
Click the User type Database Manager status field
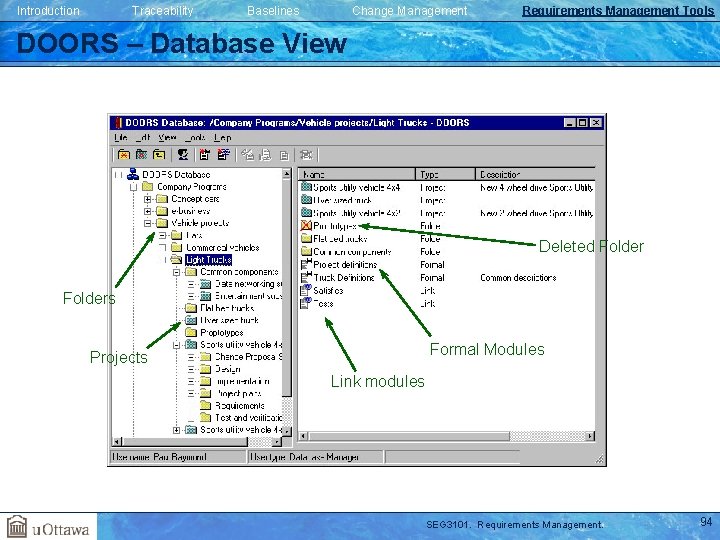315,457
